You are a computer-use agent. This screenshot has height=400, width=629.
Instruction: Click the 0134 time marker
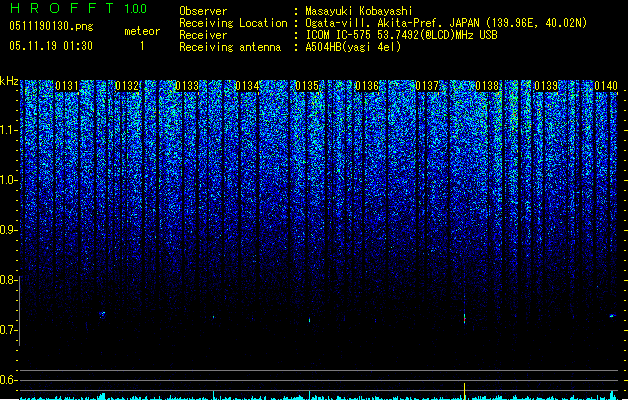point(247,86)
